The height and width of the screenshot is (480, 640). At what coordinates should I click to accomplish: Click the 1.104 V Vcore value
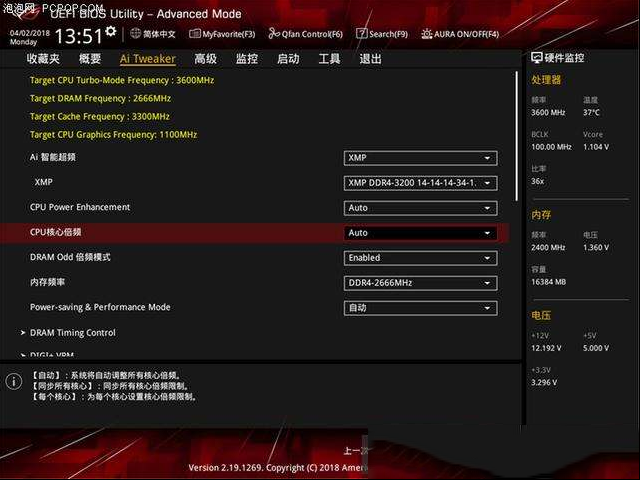pyautogui.click(x=596, y=147)
